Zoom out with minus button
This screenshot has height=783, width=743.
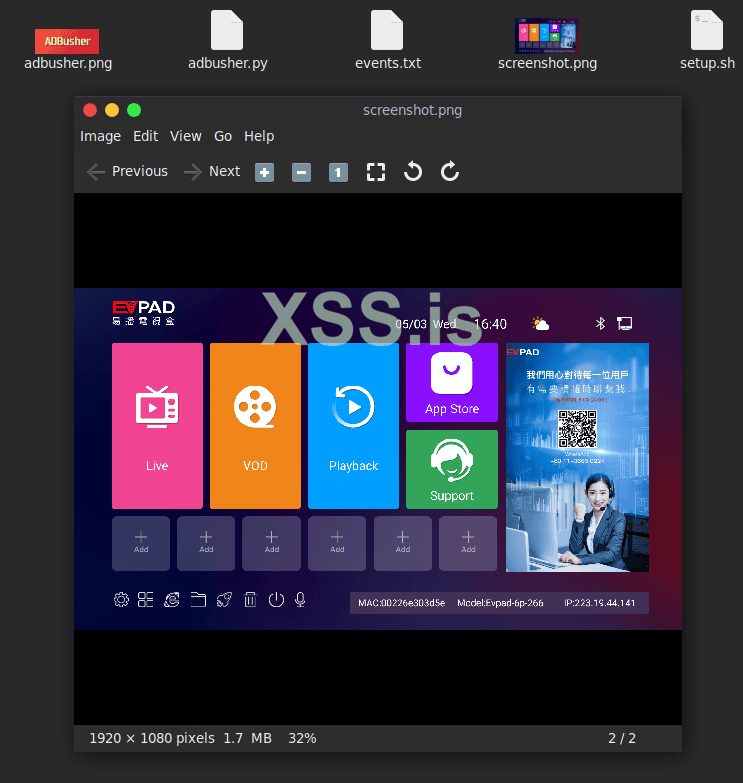301,172
